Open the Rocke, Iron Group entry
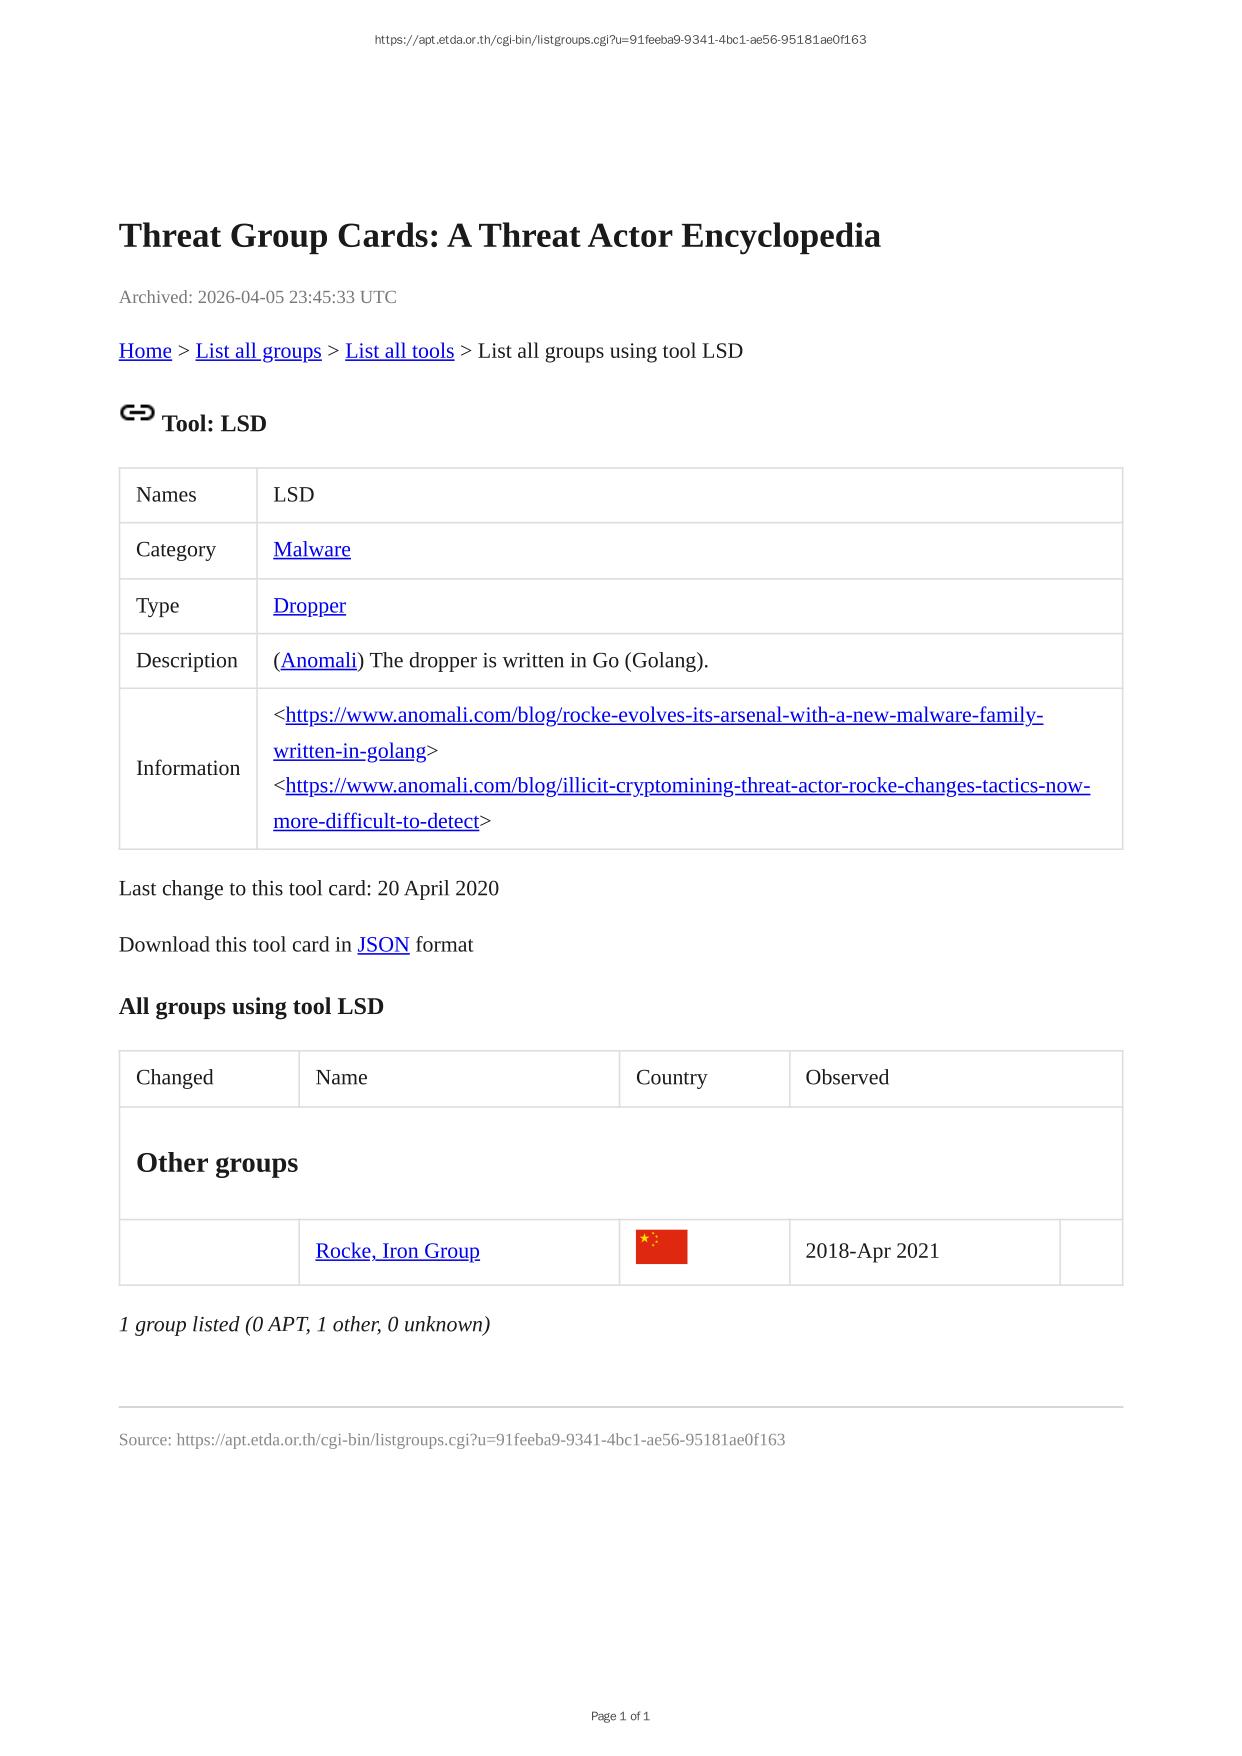 pyautogui.click(x=397, y=1251)
